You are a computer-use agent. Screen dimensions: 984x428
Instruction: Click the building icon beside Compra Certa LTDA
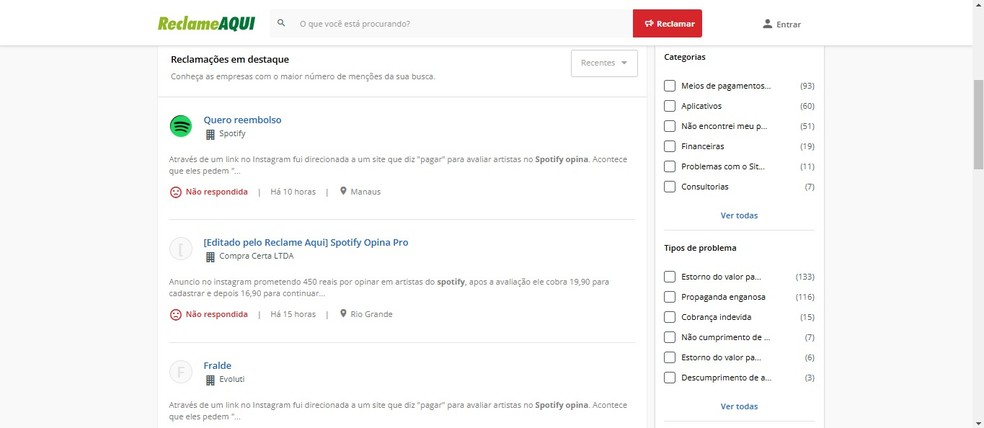click(210, 257)
